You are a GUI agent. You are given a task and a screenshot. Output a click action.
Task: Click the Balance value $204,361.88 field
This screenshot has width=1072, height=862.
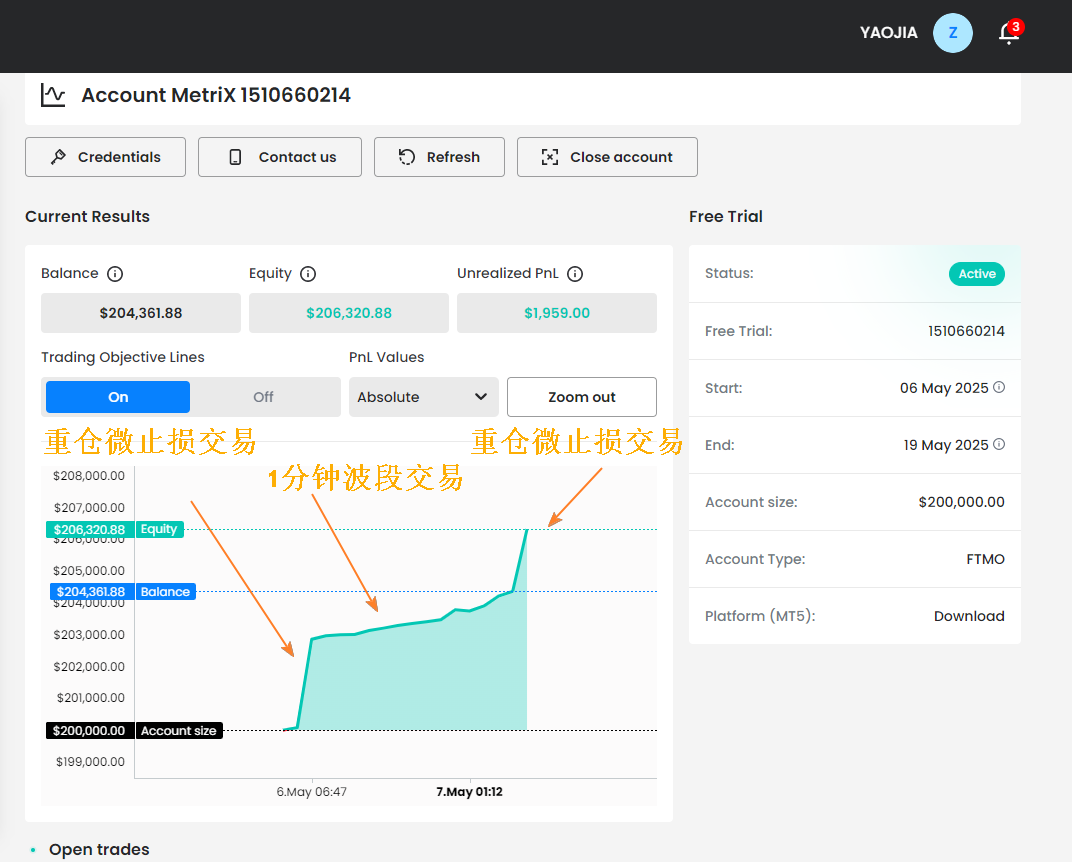click(x=141, y=313)
